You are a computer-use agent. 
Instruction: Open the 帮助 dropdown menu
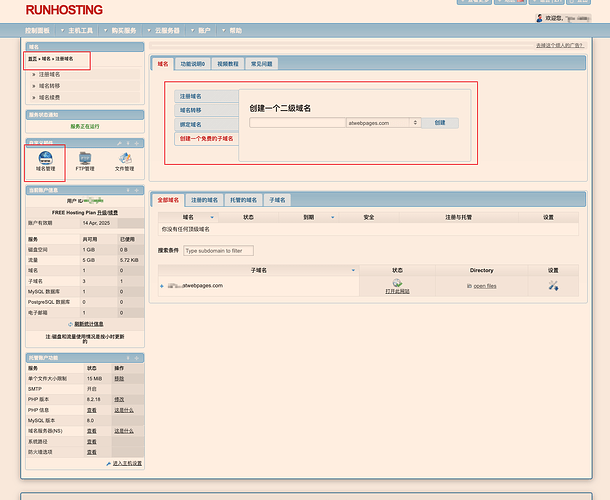tap(232, 30)
